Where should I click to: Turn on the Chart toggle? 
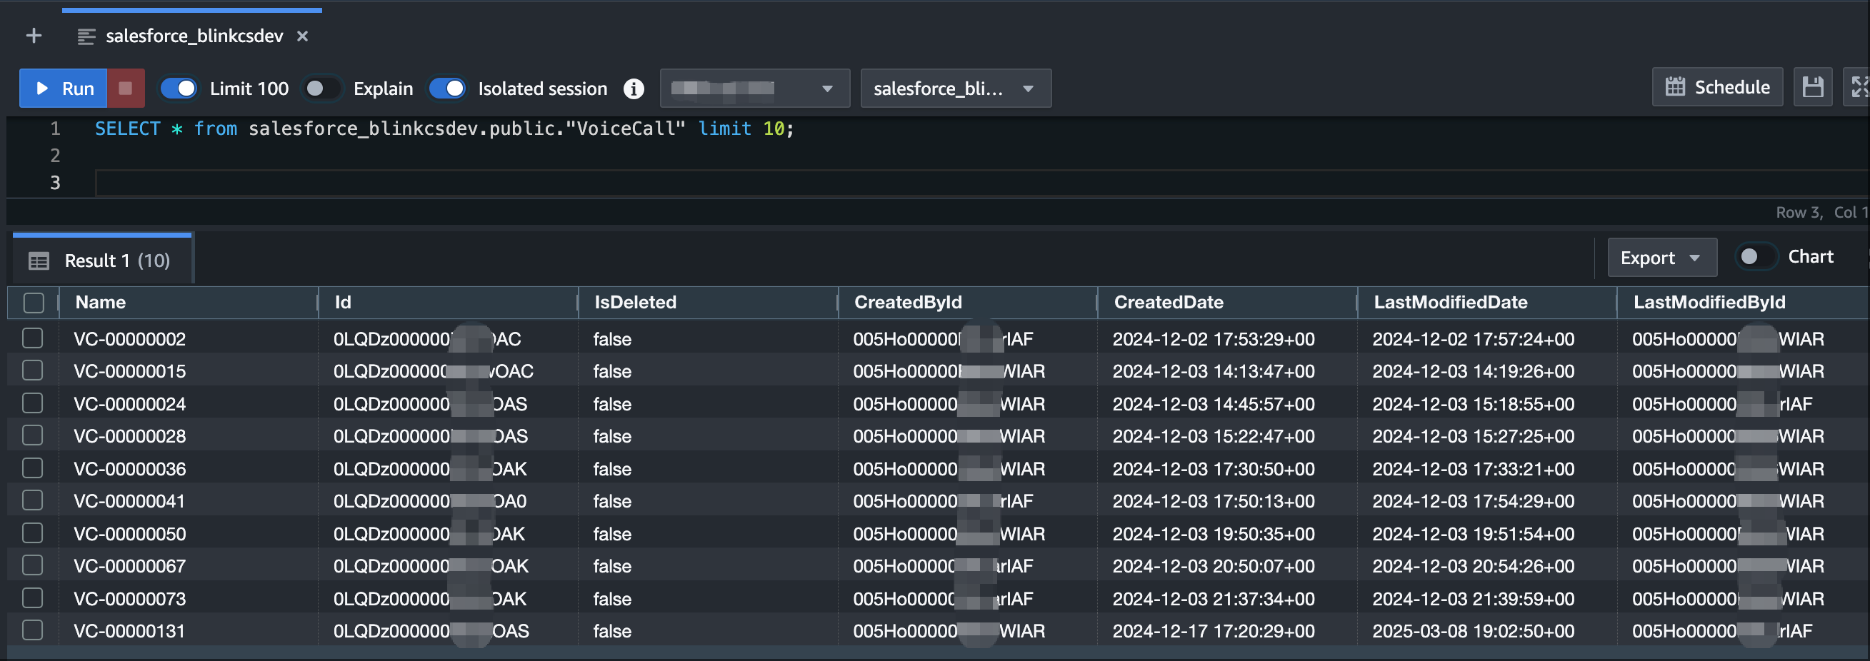pos(1755,257)
